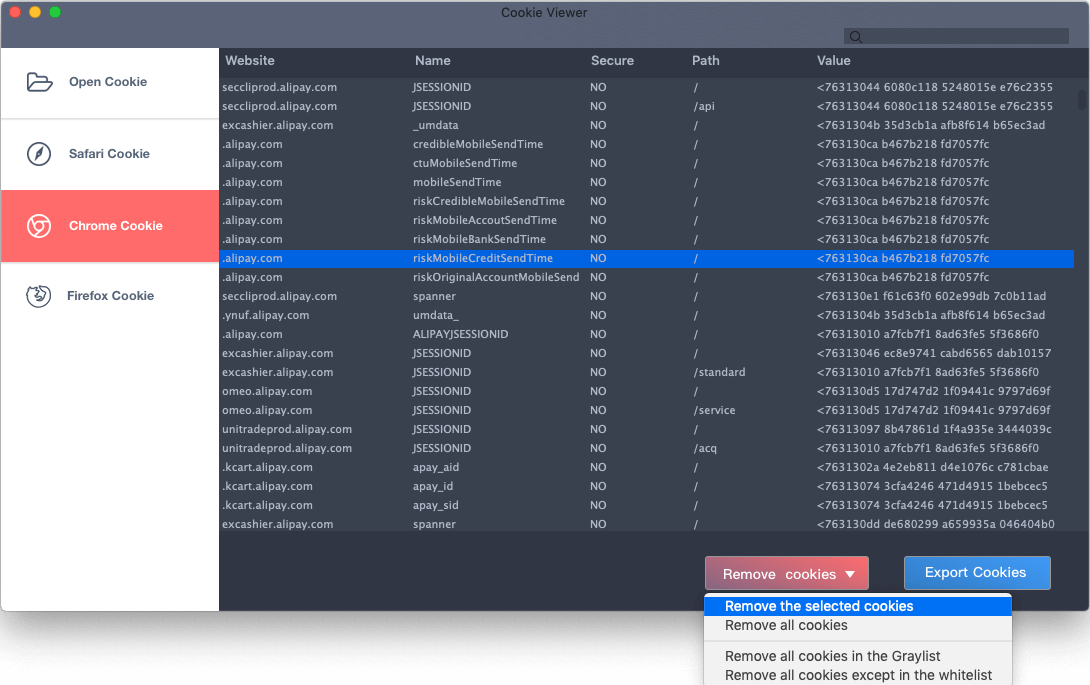
Task: Select the apay_aid cookie row
Action: 646,467
